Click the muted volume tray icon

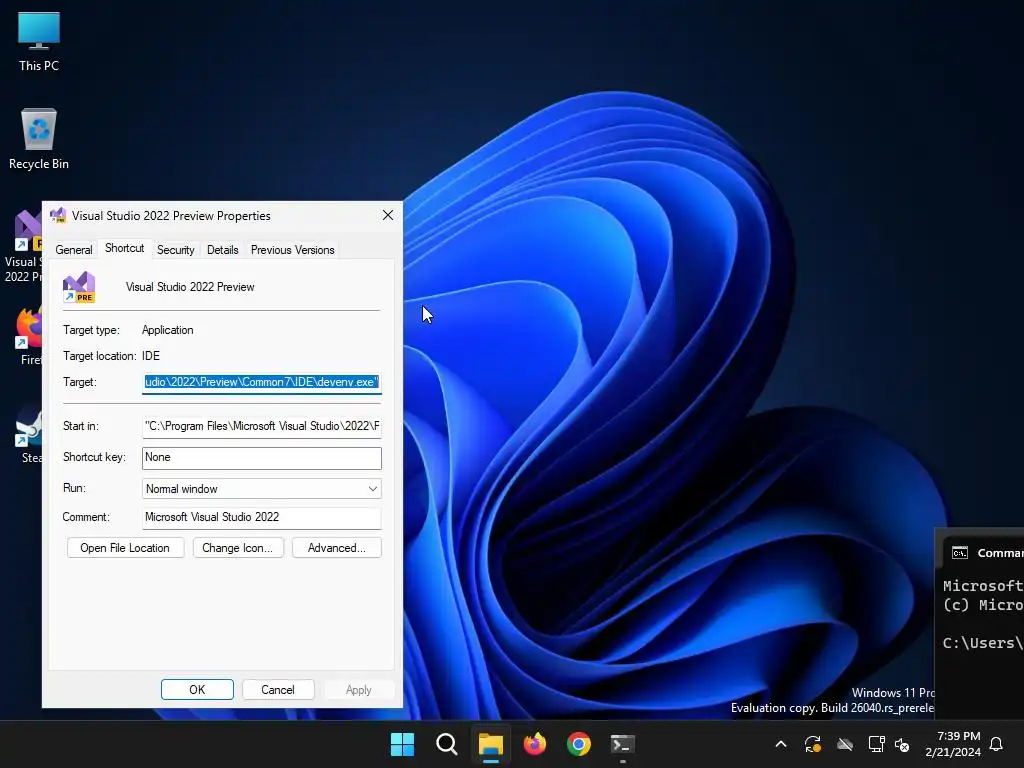pyautogui.click(x=902, y=744)
